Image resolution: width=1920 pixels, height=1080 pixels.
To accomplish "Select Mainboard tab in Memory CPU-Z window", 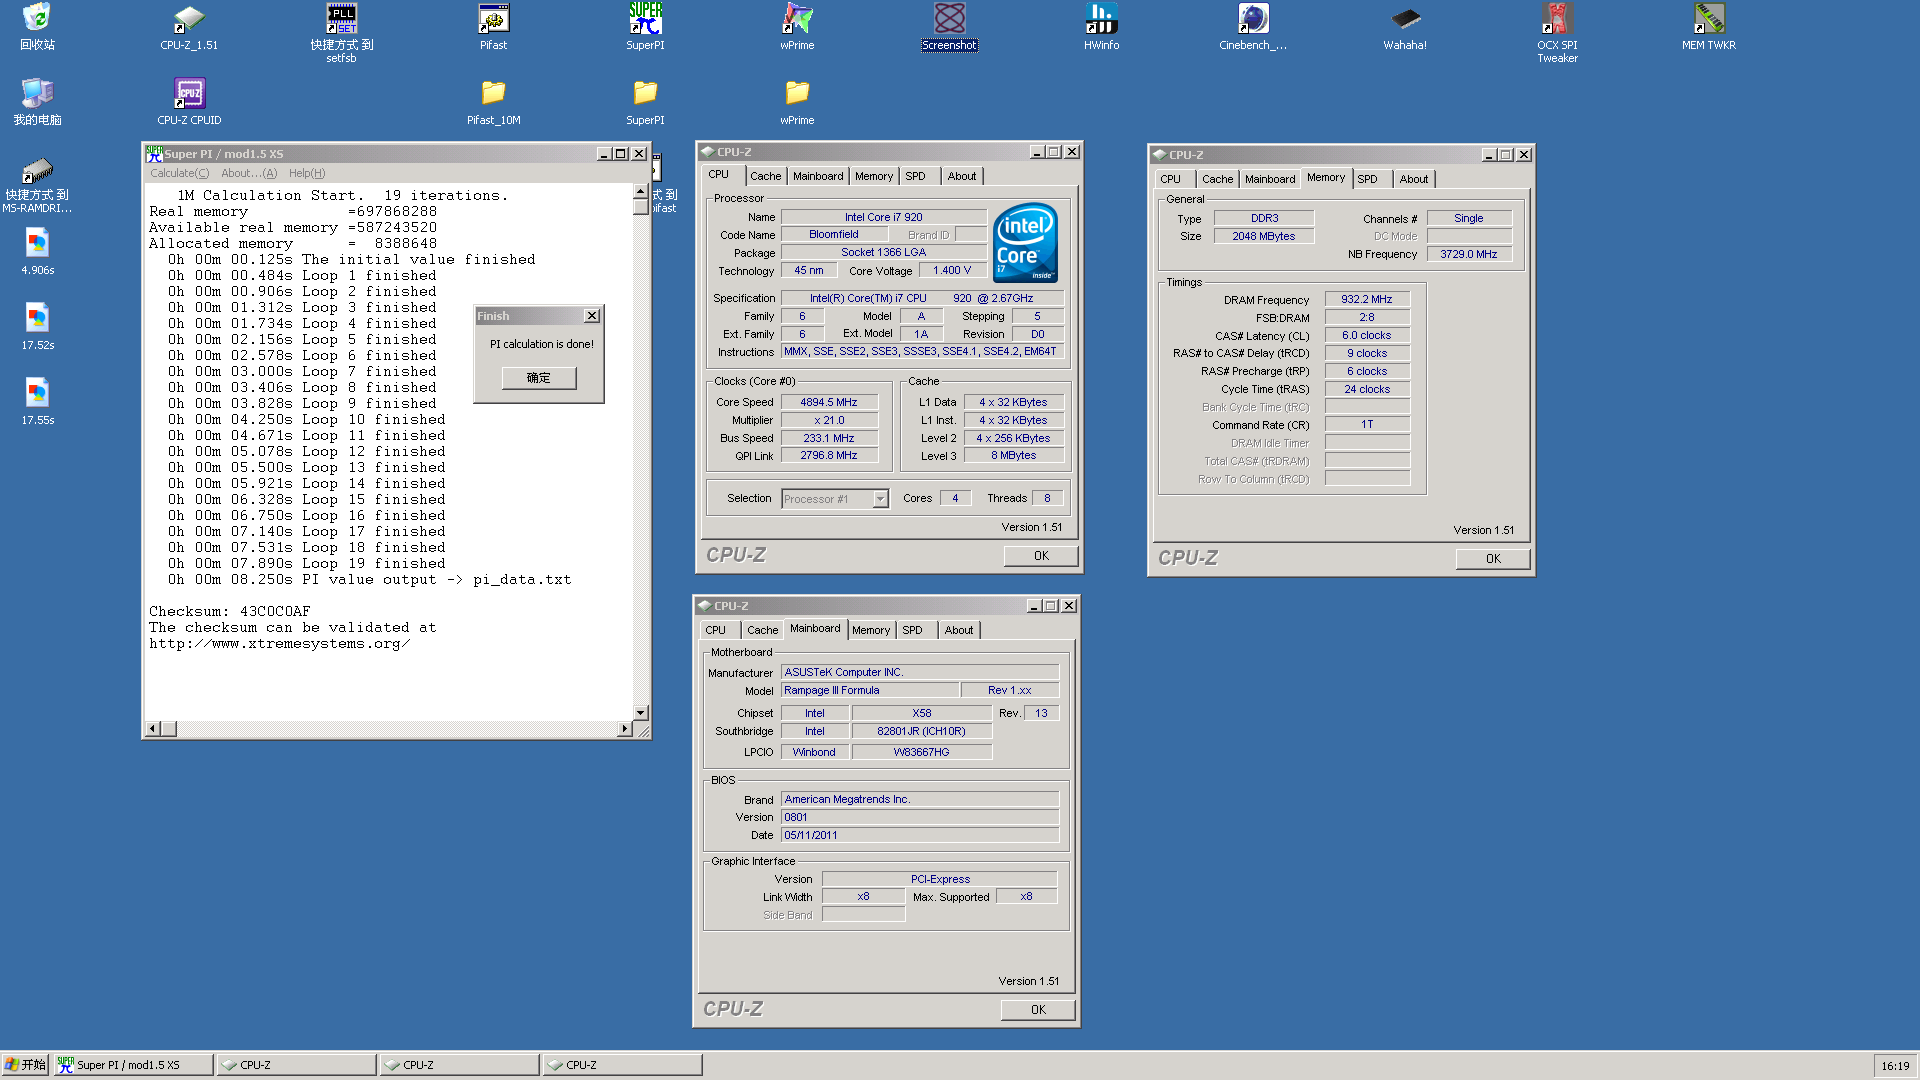I will pos(1270,179).
